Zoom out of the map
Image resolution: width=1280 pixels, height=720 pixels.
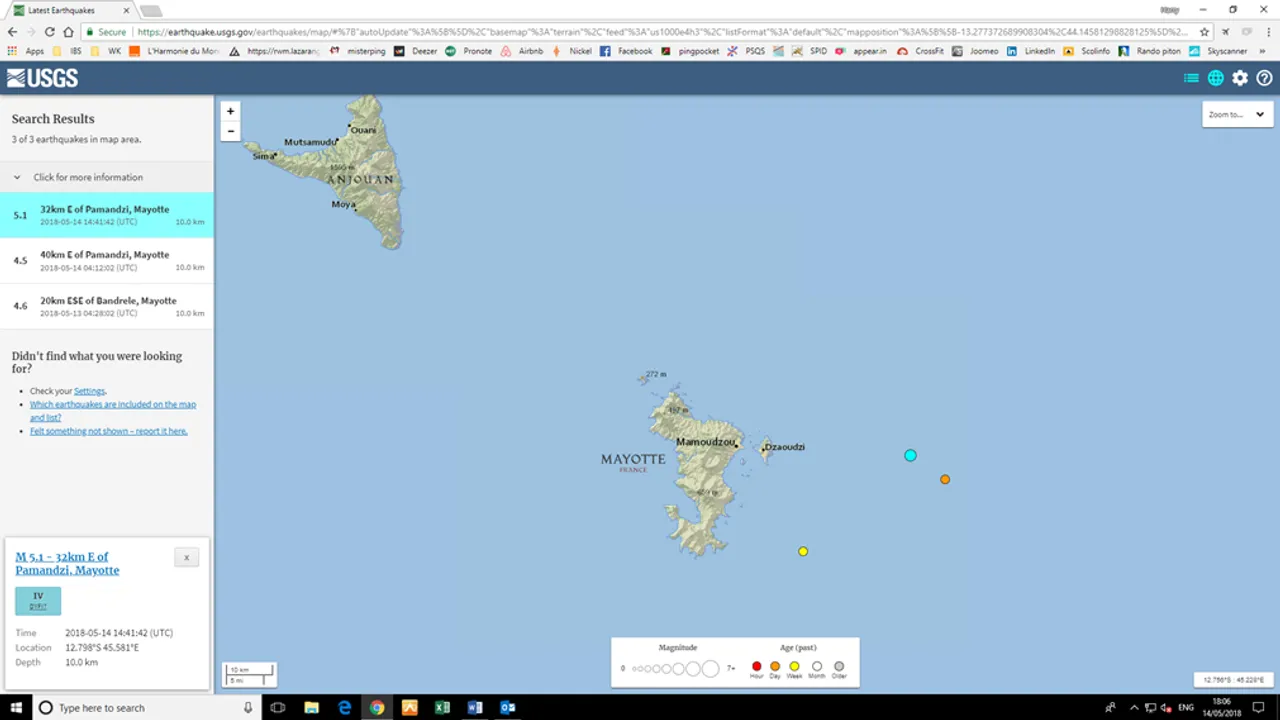click(231, 131)
